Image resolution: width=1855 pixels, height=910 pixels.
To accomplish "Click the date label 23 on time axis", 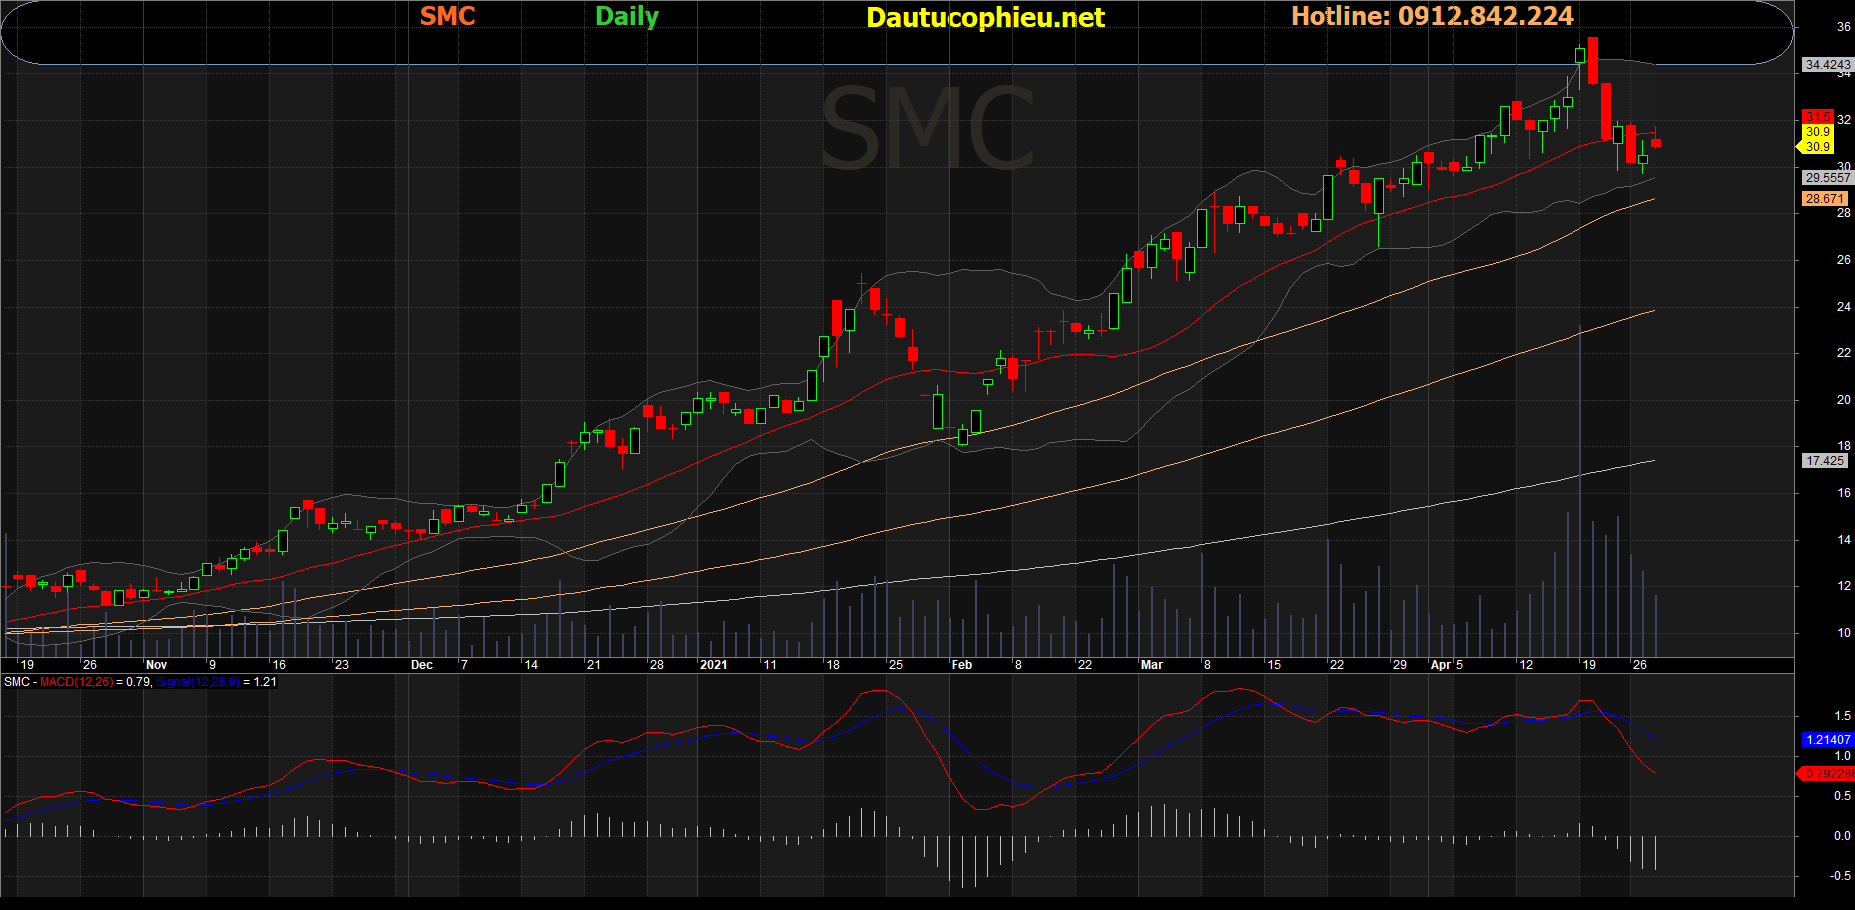I will click(x=342, y=665).
